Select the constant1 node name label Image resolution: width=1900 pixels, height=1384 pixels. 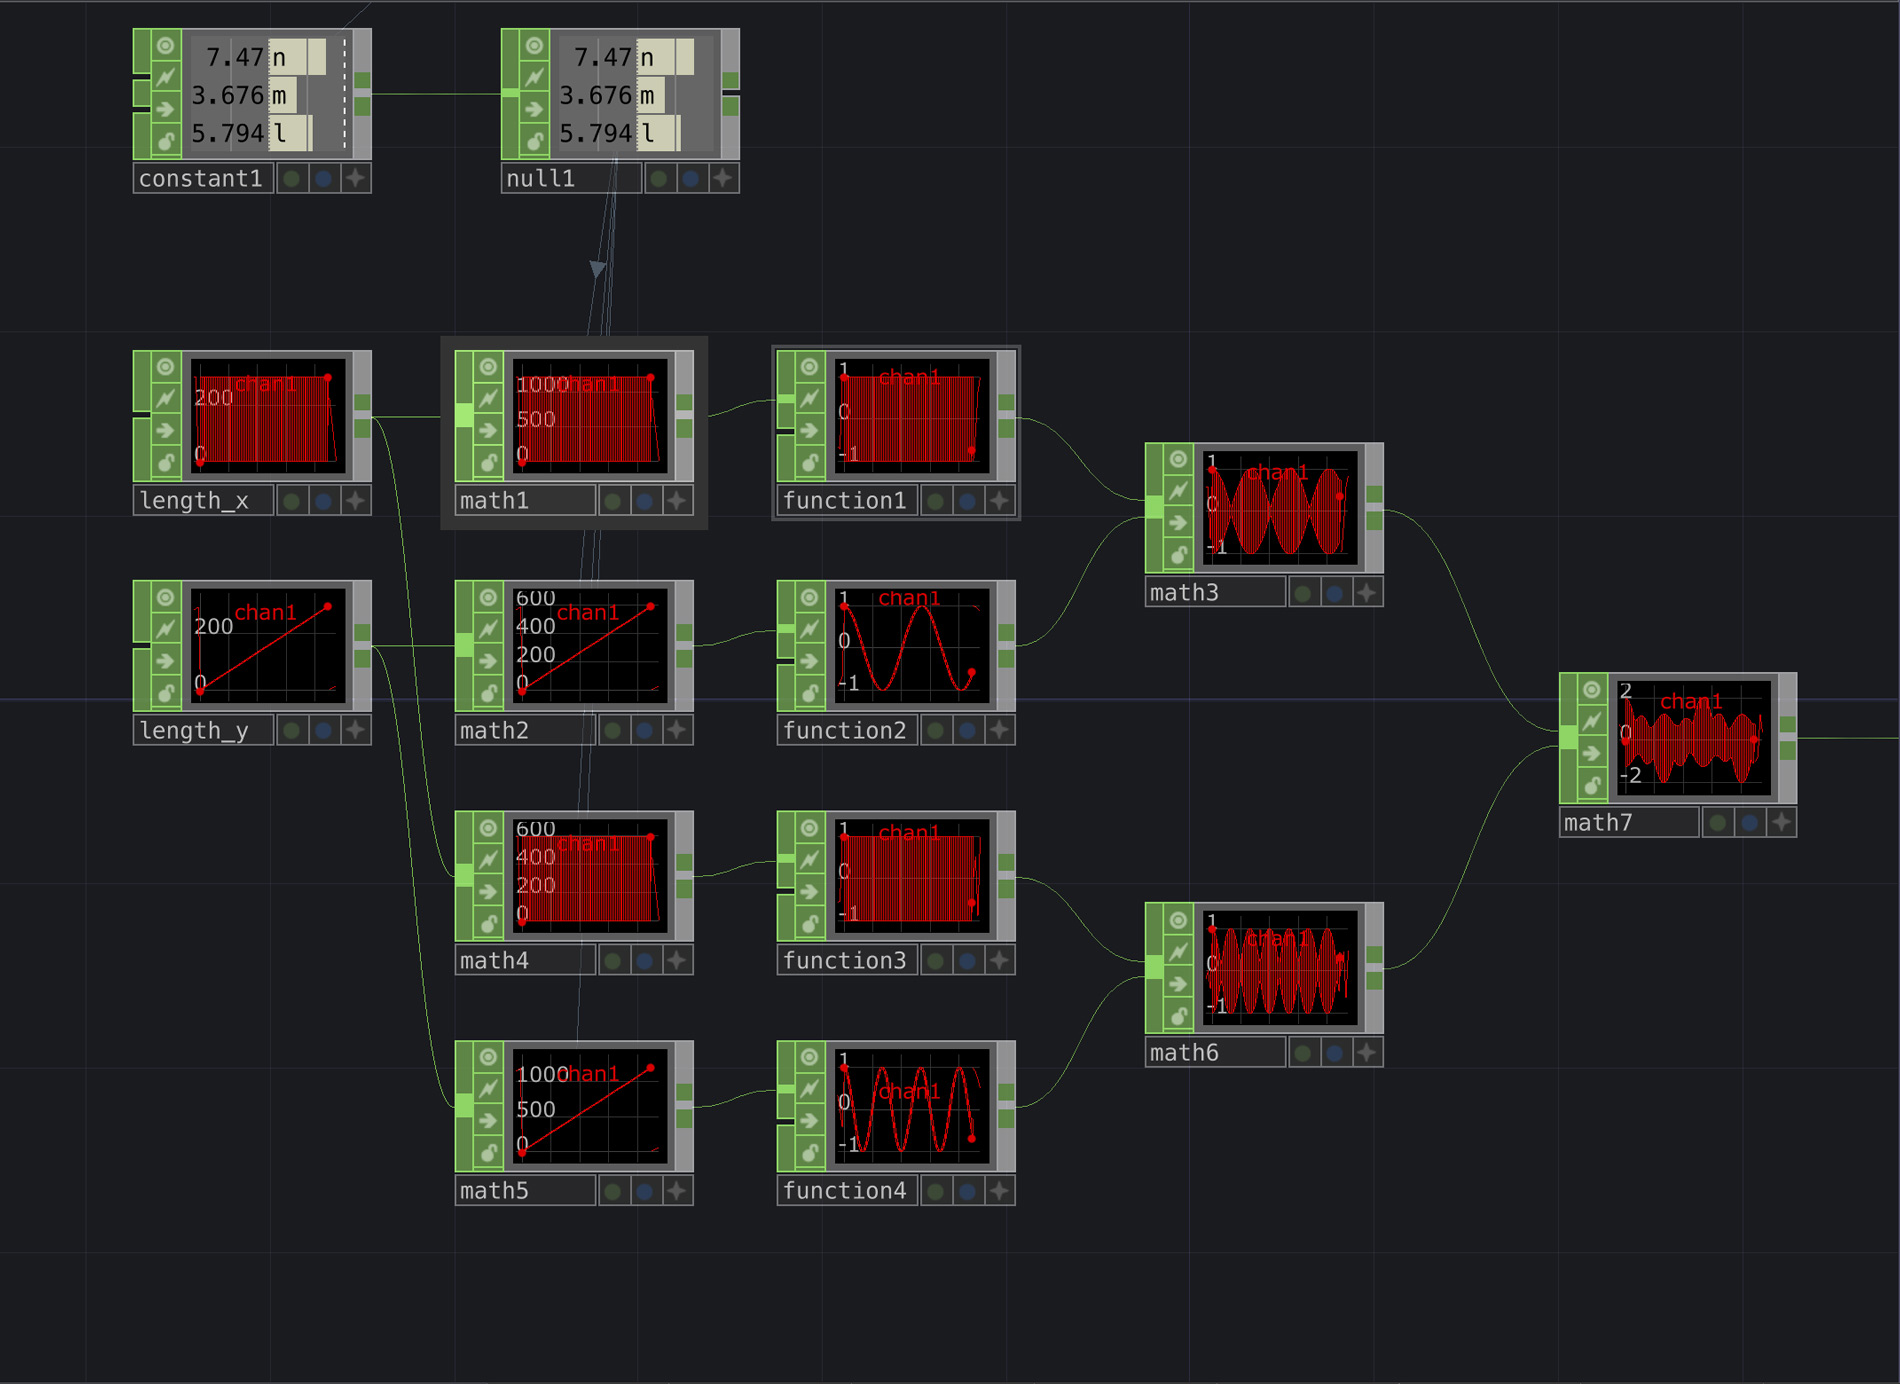pos(204,179)
